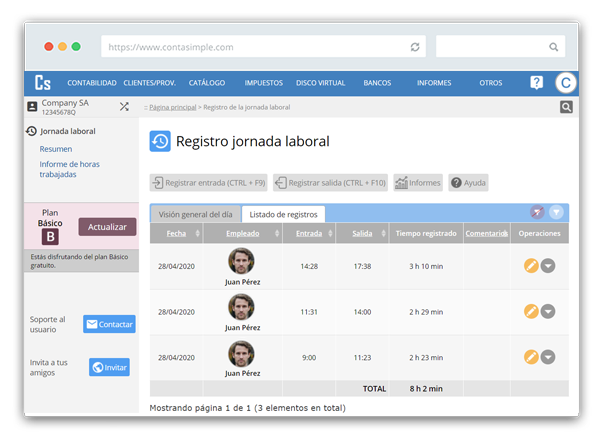600x442 pixels.
Task: Reload the page using browser refresh icon
Action: point(415,47)
